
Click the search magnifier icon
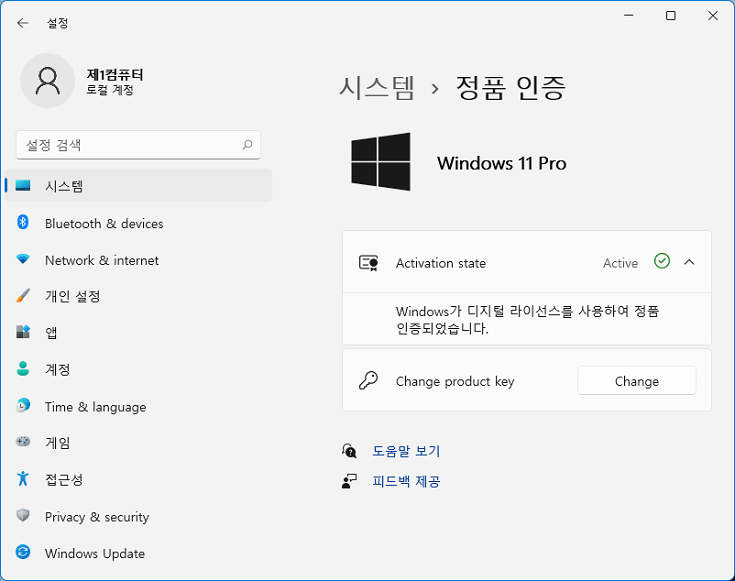tap(248, 145)
